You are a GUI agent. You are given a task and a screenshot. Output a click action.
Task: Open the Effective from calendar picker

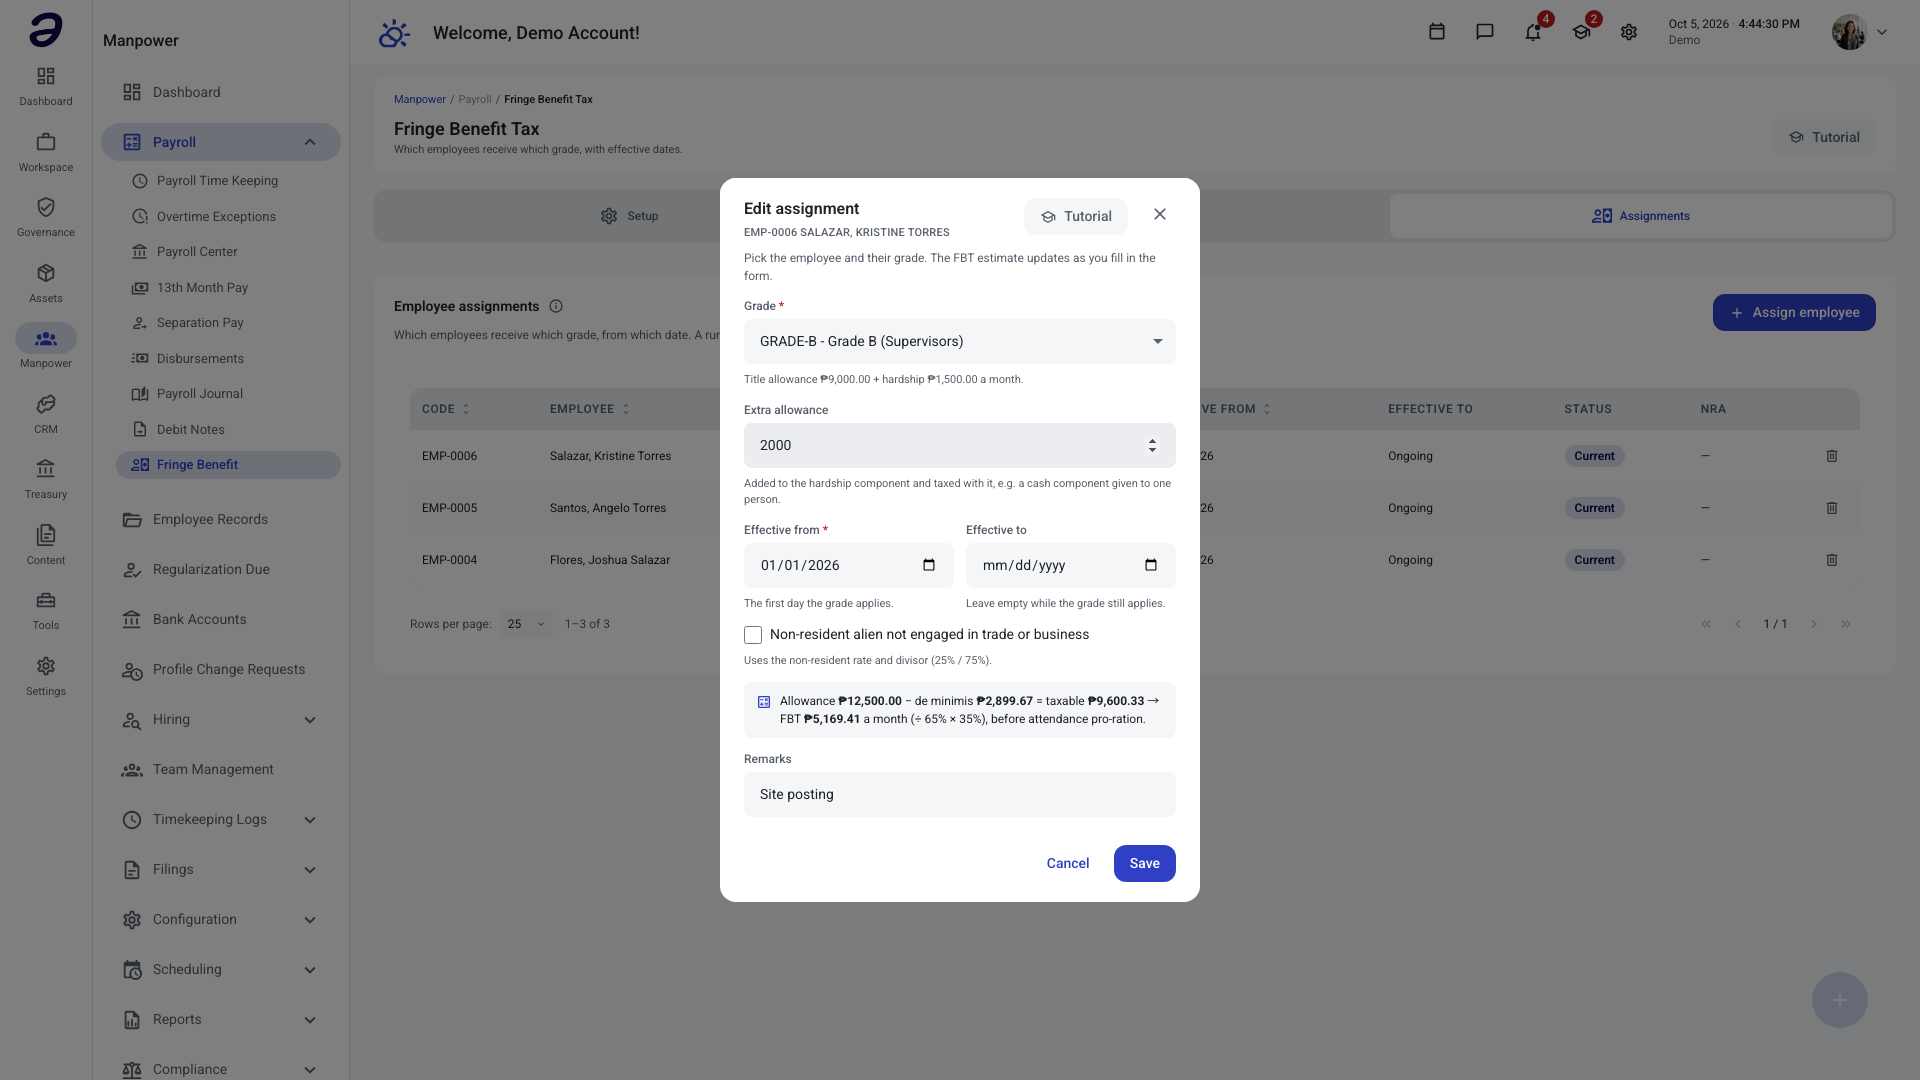[929, 565]
